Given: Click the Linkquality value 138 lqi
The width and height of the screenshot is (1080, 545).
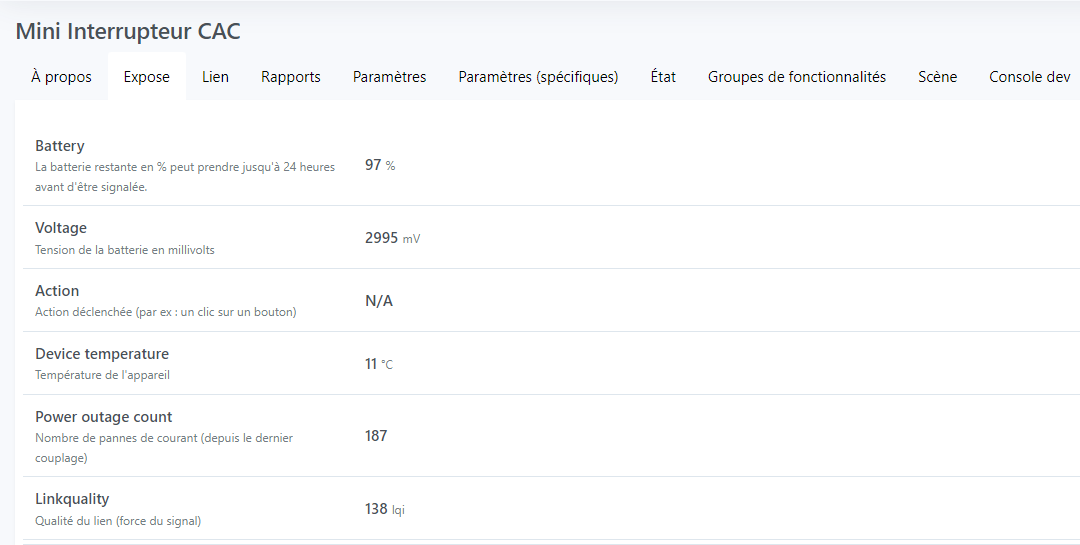Looking at the screenshot, I should (385, 509).
